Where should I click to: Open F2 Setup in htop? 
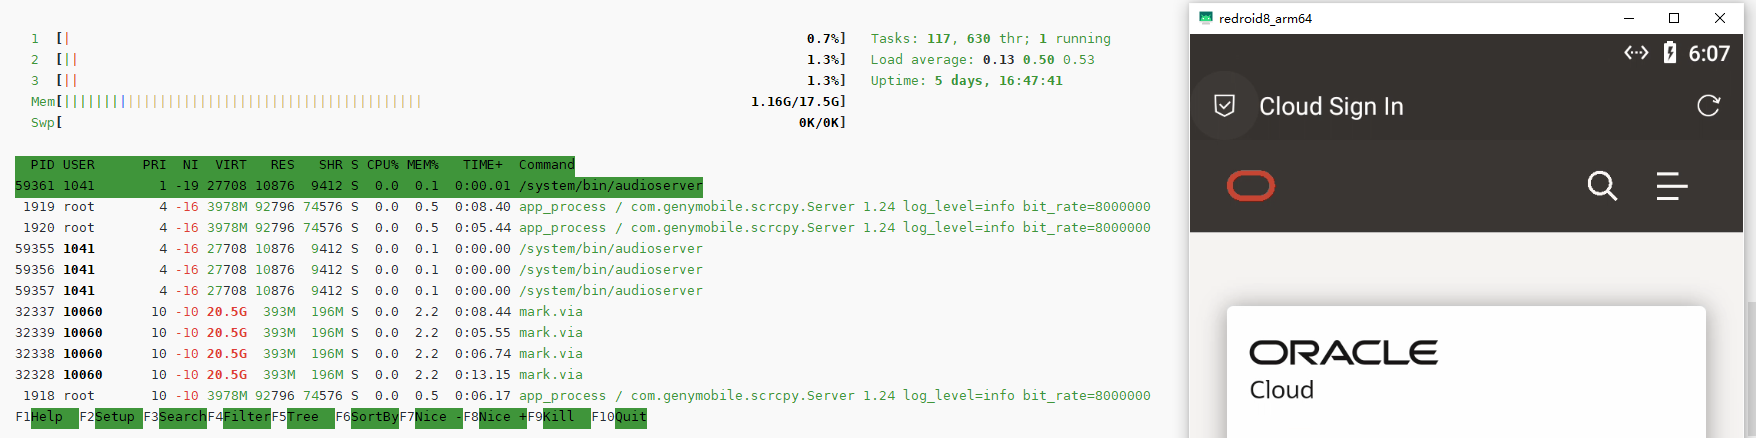114,417
